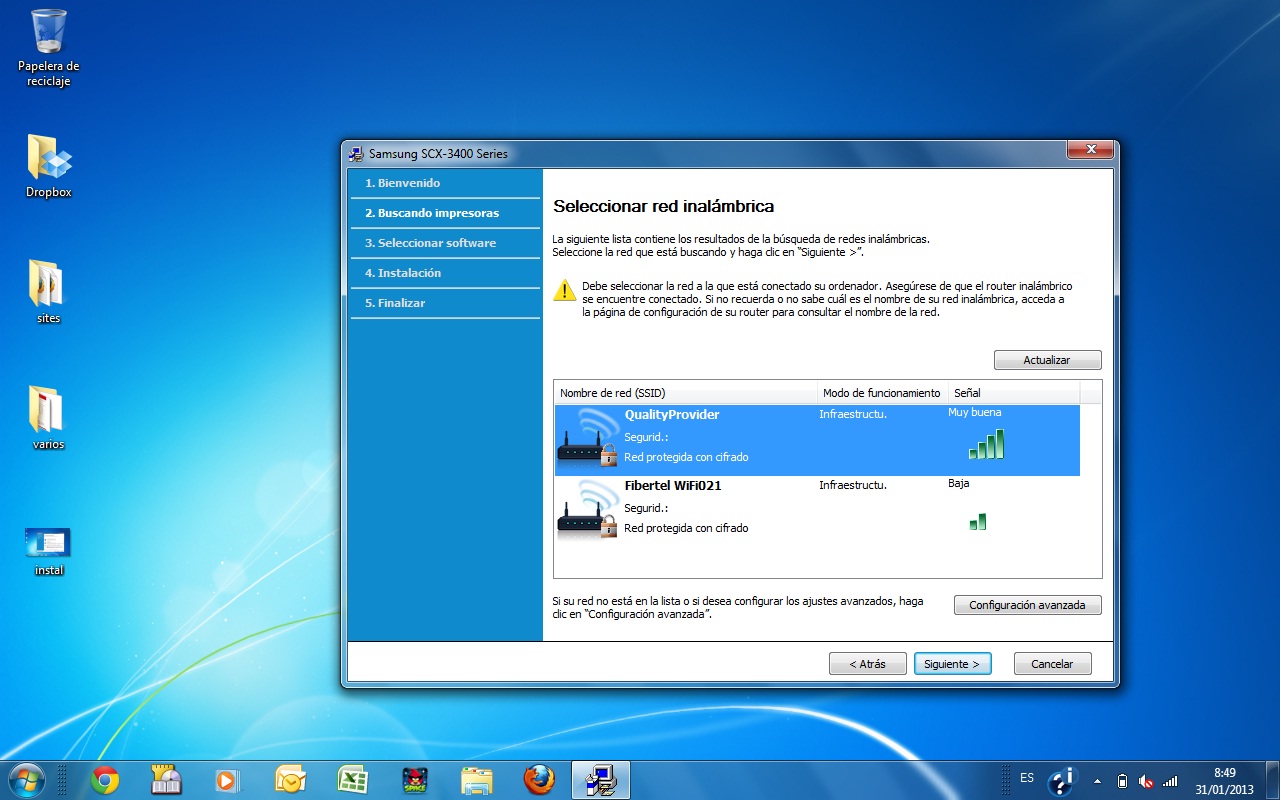
Task: Launch Angry Birds Space from taskbar
Action: [414, 779]
